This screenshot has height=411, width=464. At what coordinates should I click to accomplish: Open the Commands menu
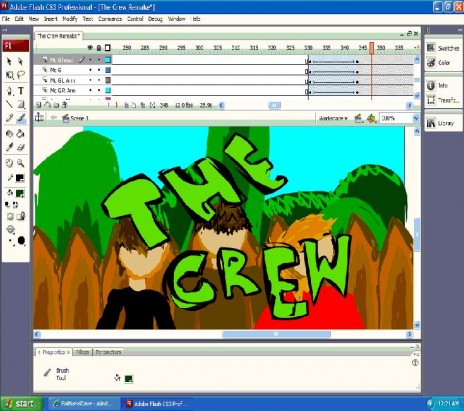pos(110,19)
